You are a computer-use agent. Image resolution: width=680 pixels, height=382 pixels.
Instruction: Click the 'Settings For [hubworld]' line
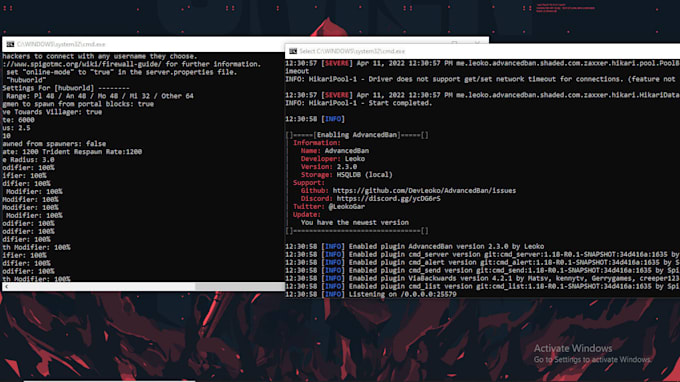(66, 88)
